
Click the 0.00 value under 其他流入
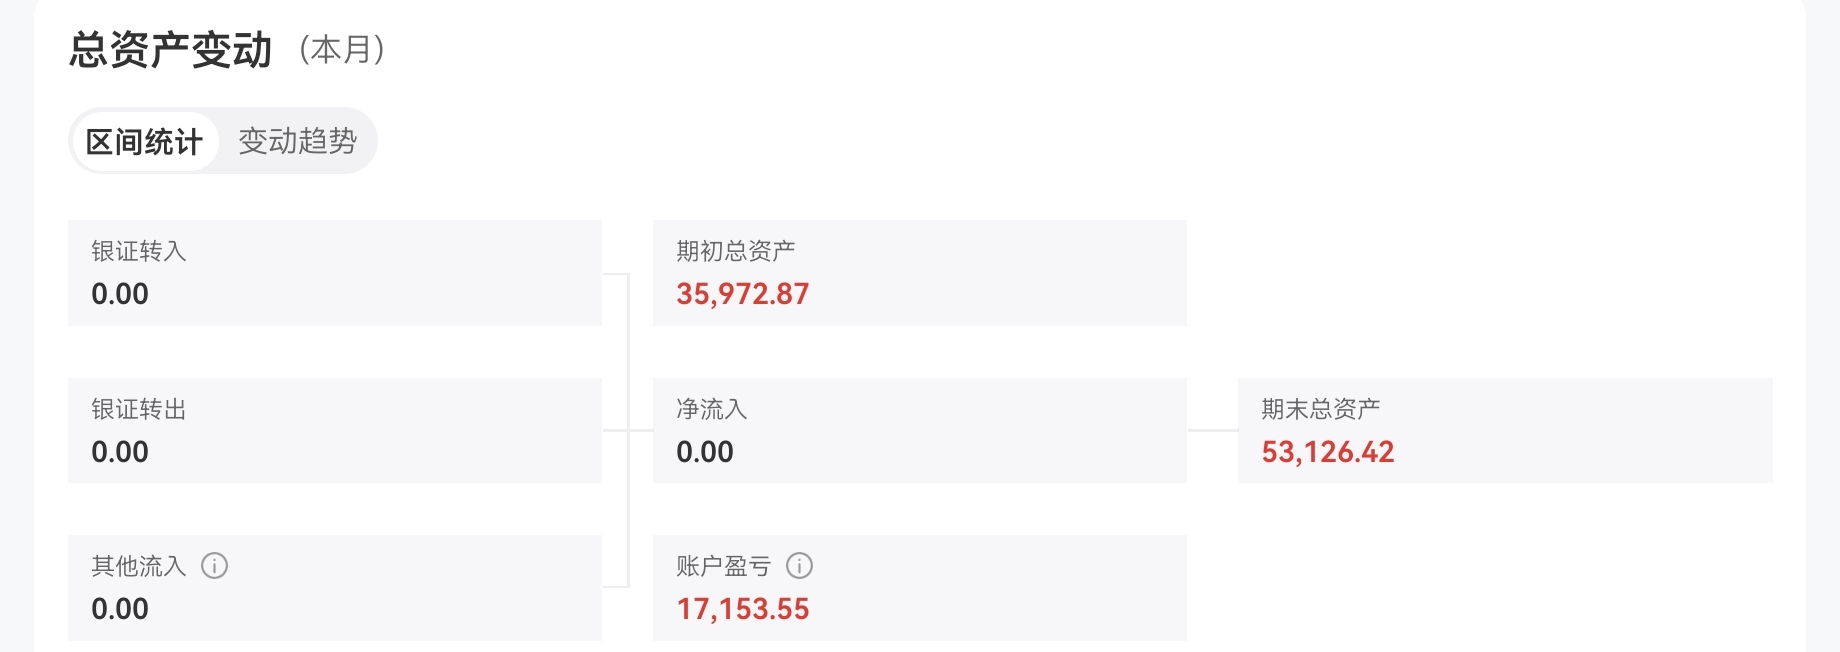pyautogui.click(x=120, y=609)
